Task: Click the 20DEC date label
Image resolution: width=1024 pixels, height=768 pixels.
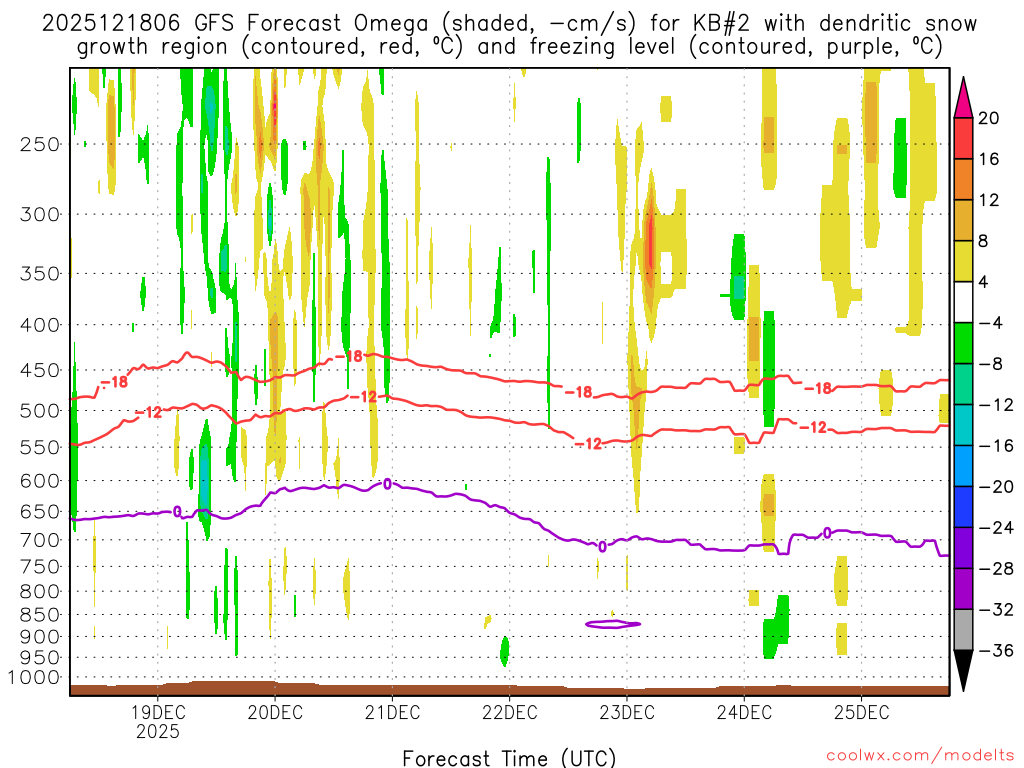Action: pyautogui.click(x=275, y=712)
